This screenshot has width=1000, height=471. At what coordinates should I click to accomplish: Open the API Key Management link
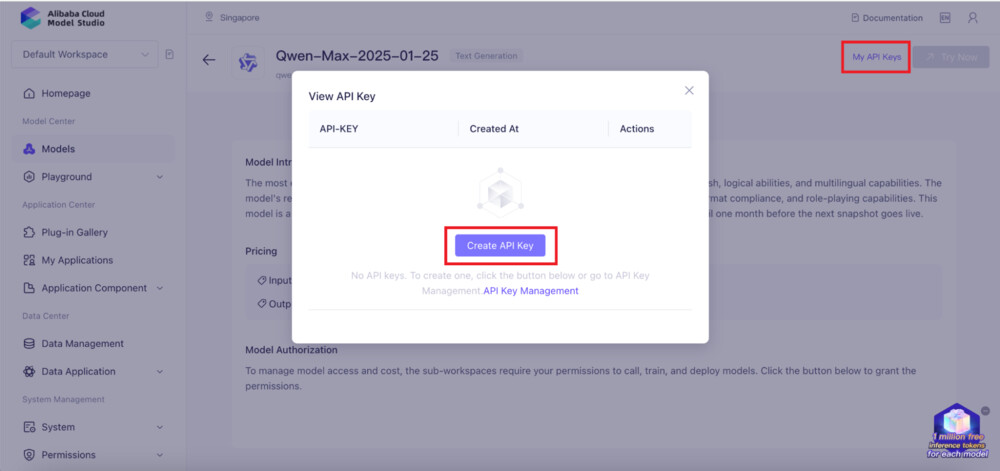coord(531,291)
